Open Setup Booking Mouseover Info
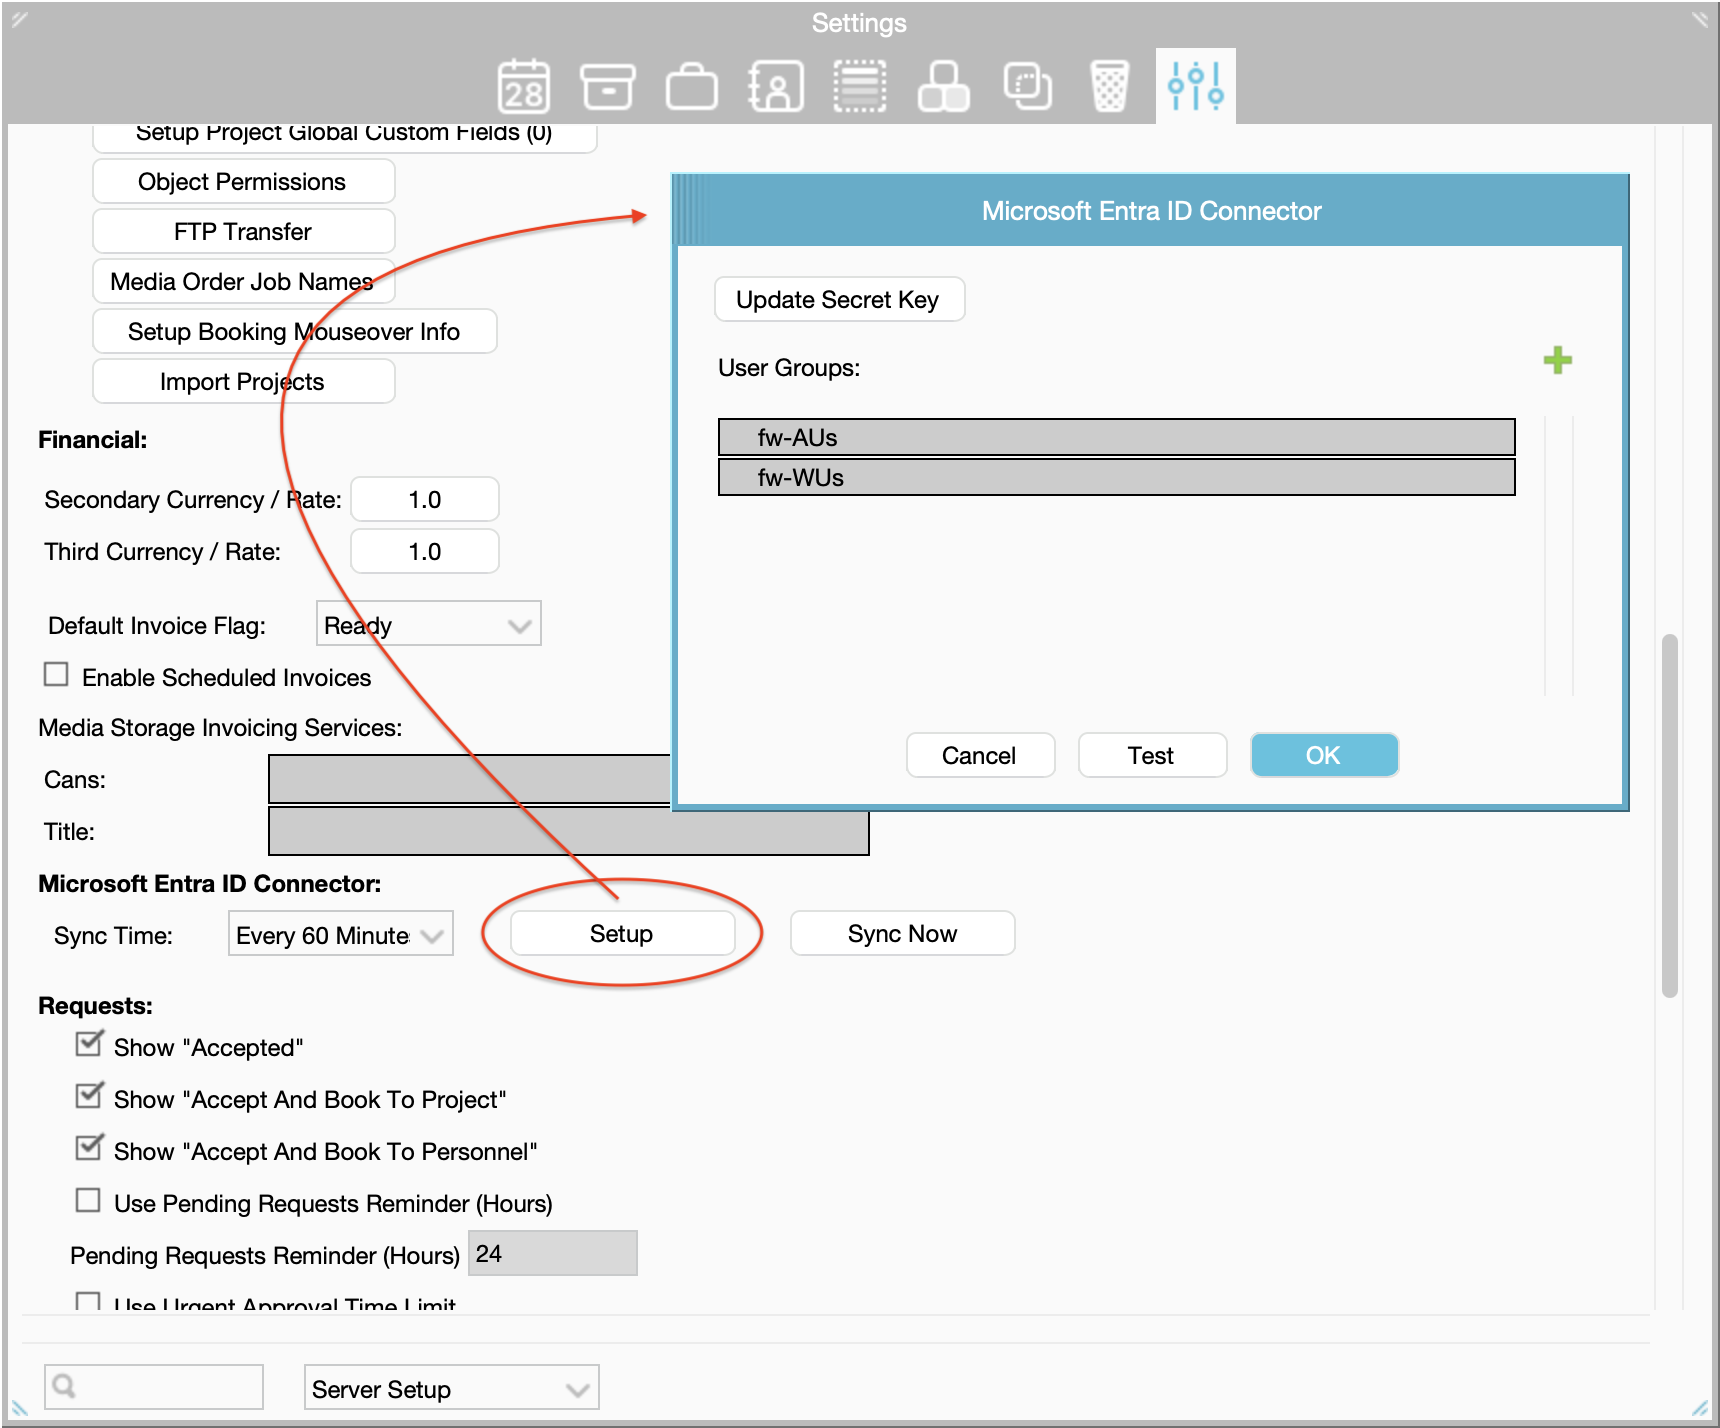Image resolution: width=1720 pixels, height=1428 pixels. 294,332
